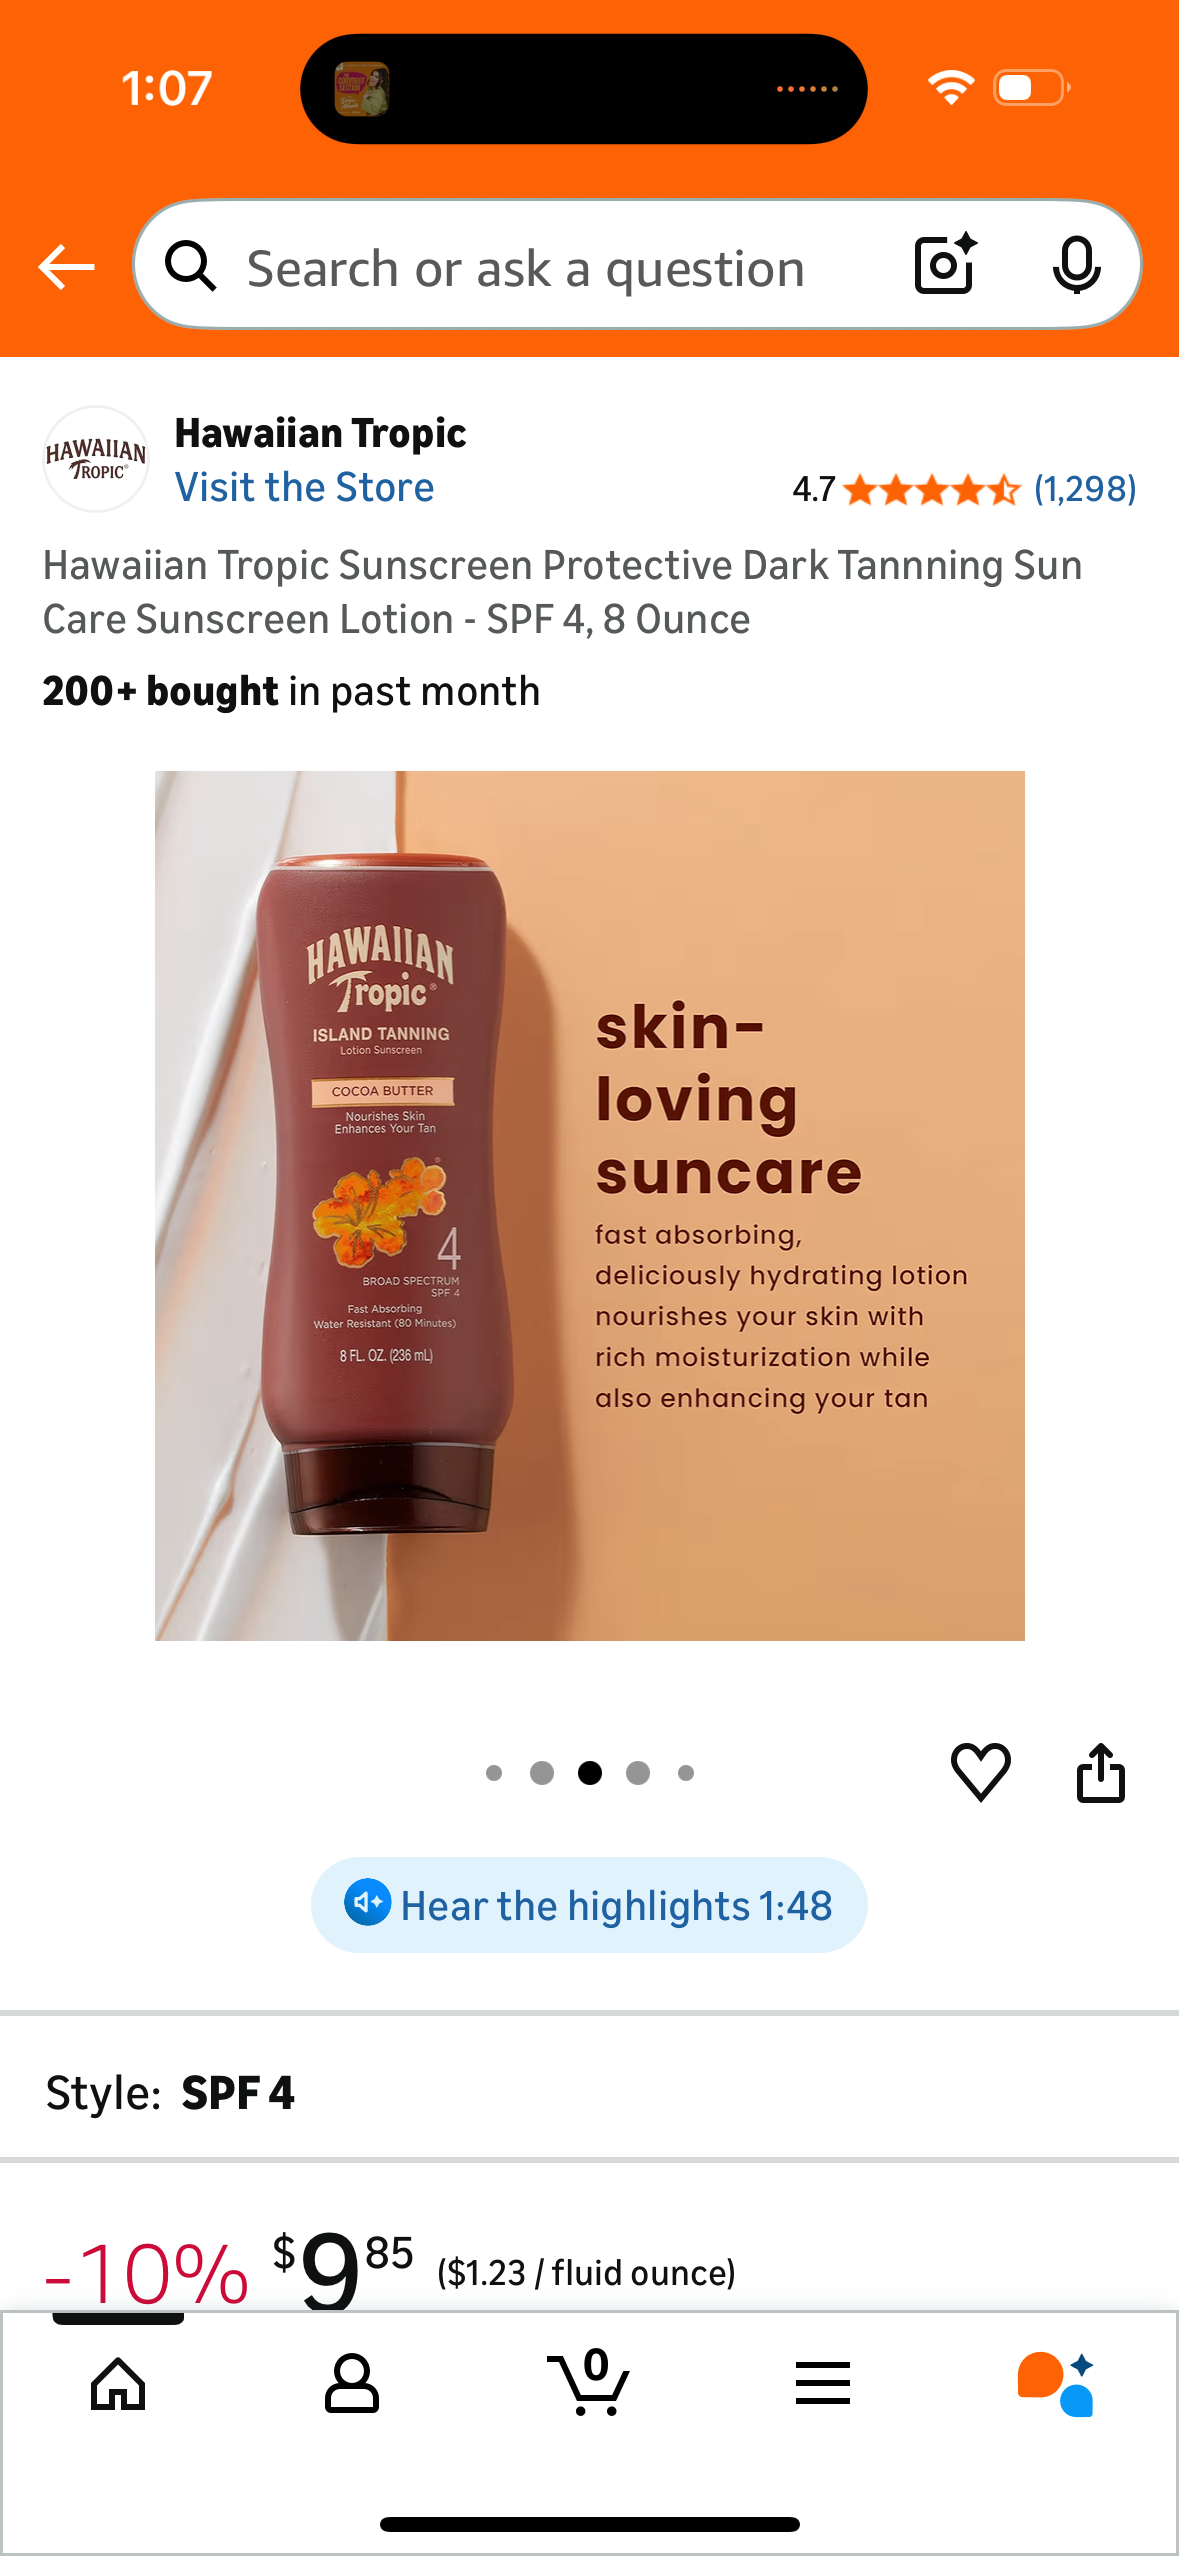
Task: Open the account profile icon
Action: click(352, 2384)
